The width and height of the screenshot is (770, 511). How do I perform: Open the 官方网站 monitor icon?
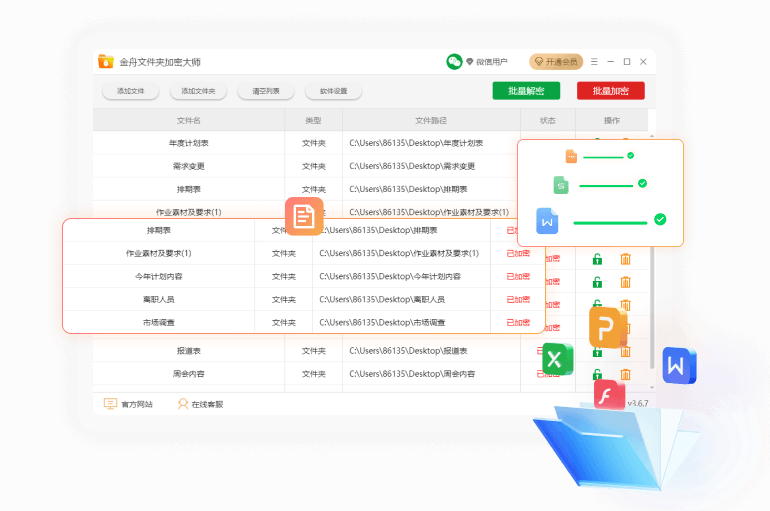point(111,404)
